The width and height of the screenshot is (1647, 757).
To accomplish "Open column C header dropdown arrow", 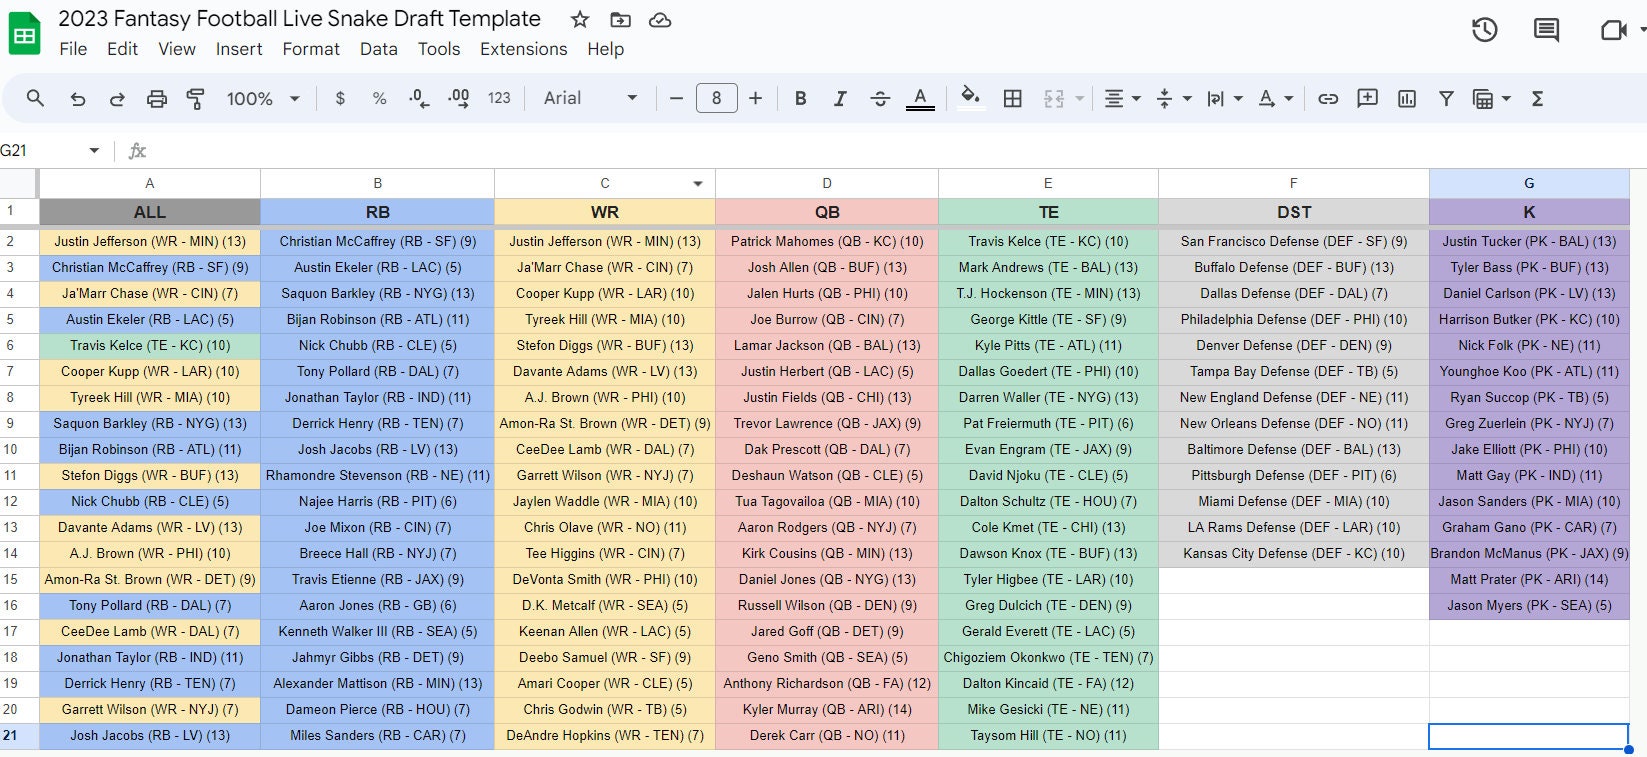I will 698,184.
